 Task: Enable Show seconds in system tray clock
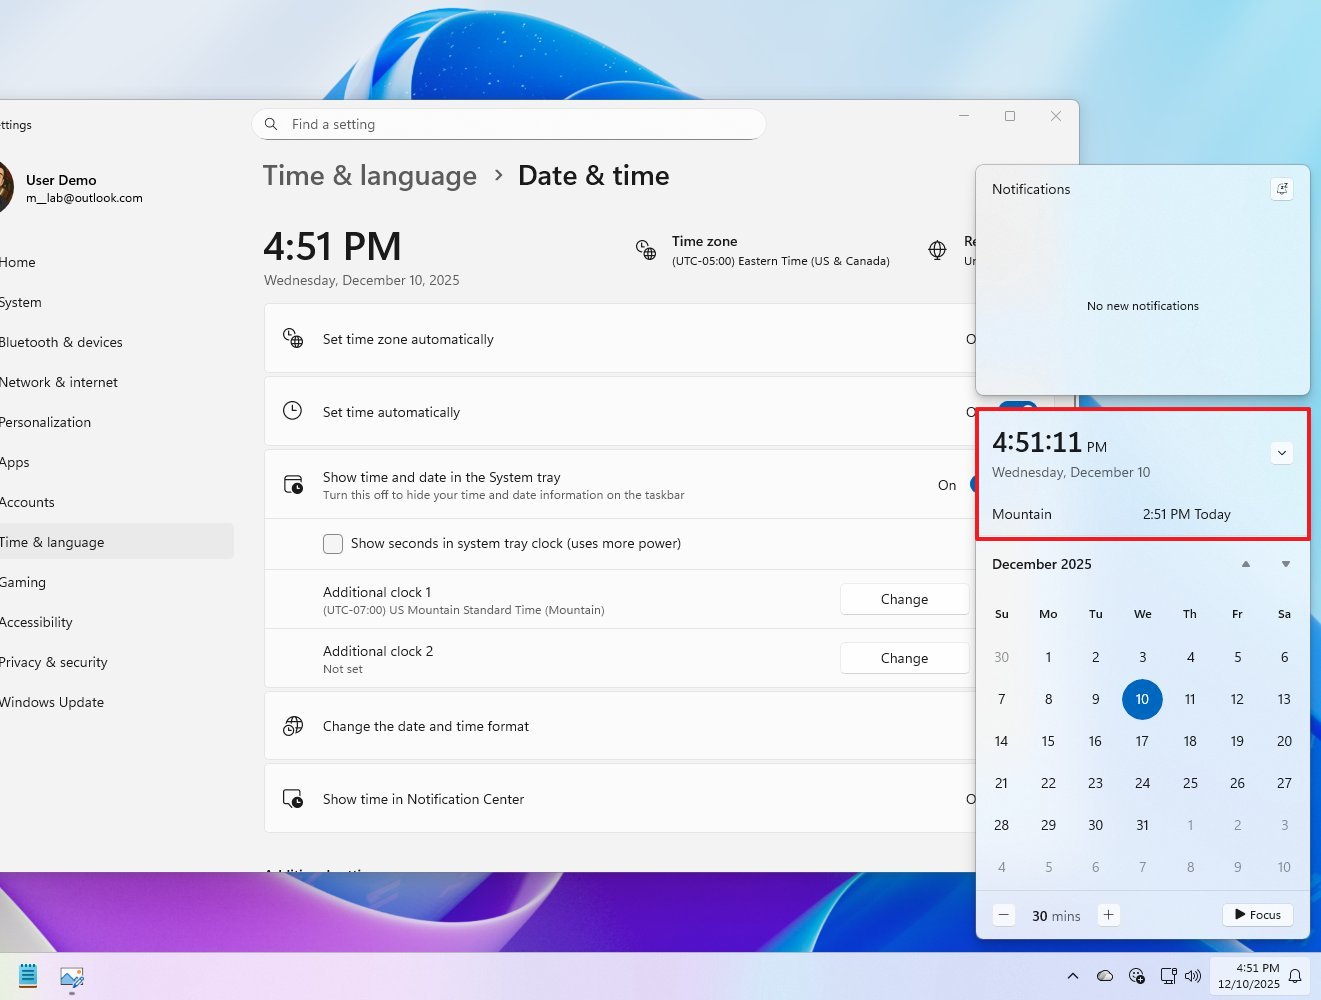point(333,543)
